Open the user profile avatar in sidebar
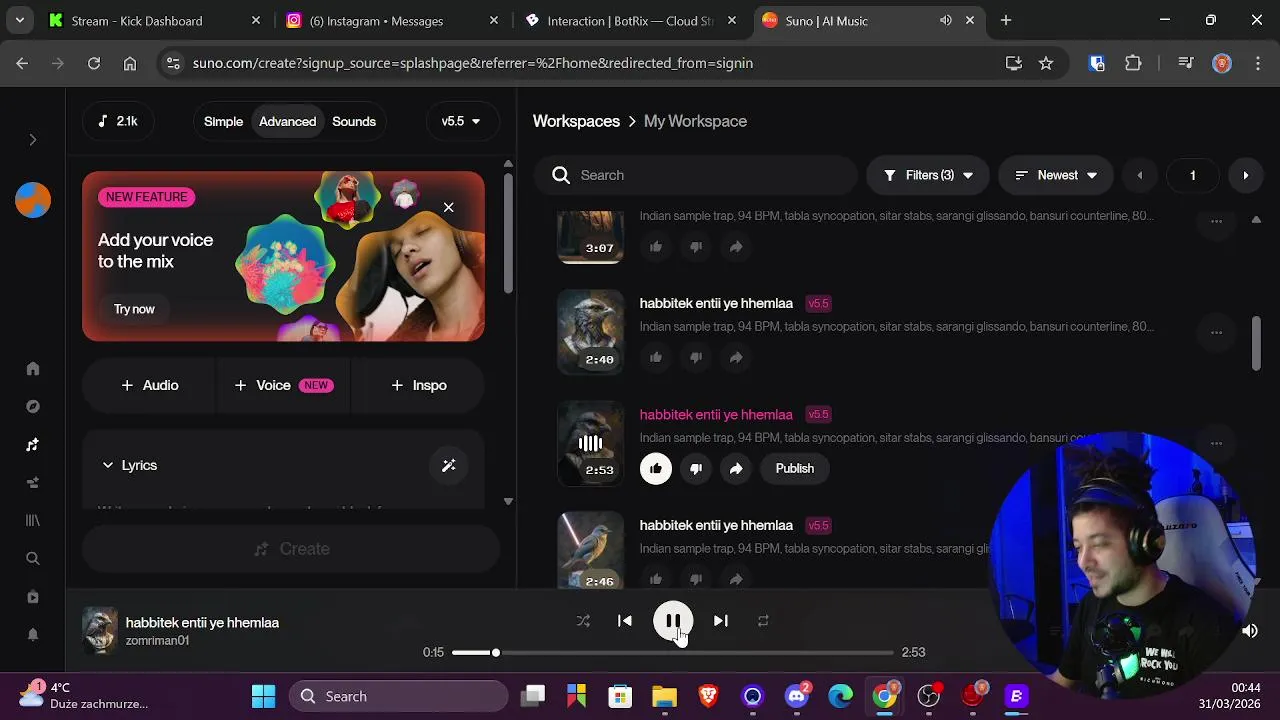The image size is (1280, 720). click(x=33, y=200)
